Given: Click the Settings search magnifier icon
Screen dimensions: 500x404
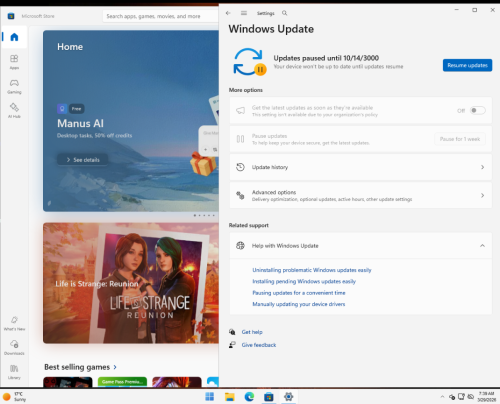Looking at the screenshot, I should click(284, 13).
